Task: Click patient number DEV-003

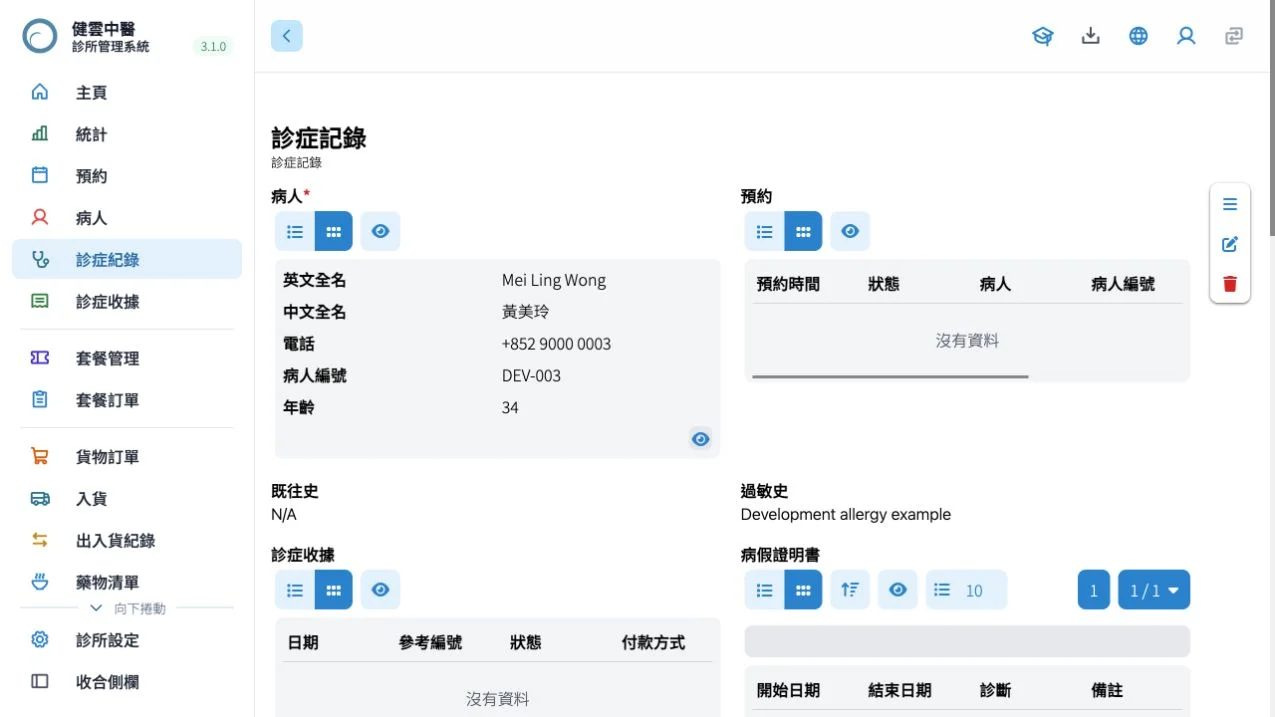Action: point(531,376)
